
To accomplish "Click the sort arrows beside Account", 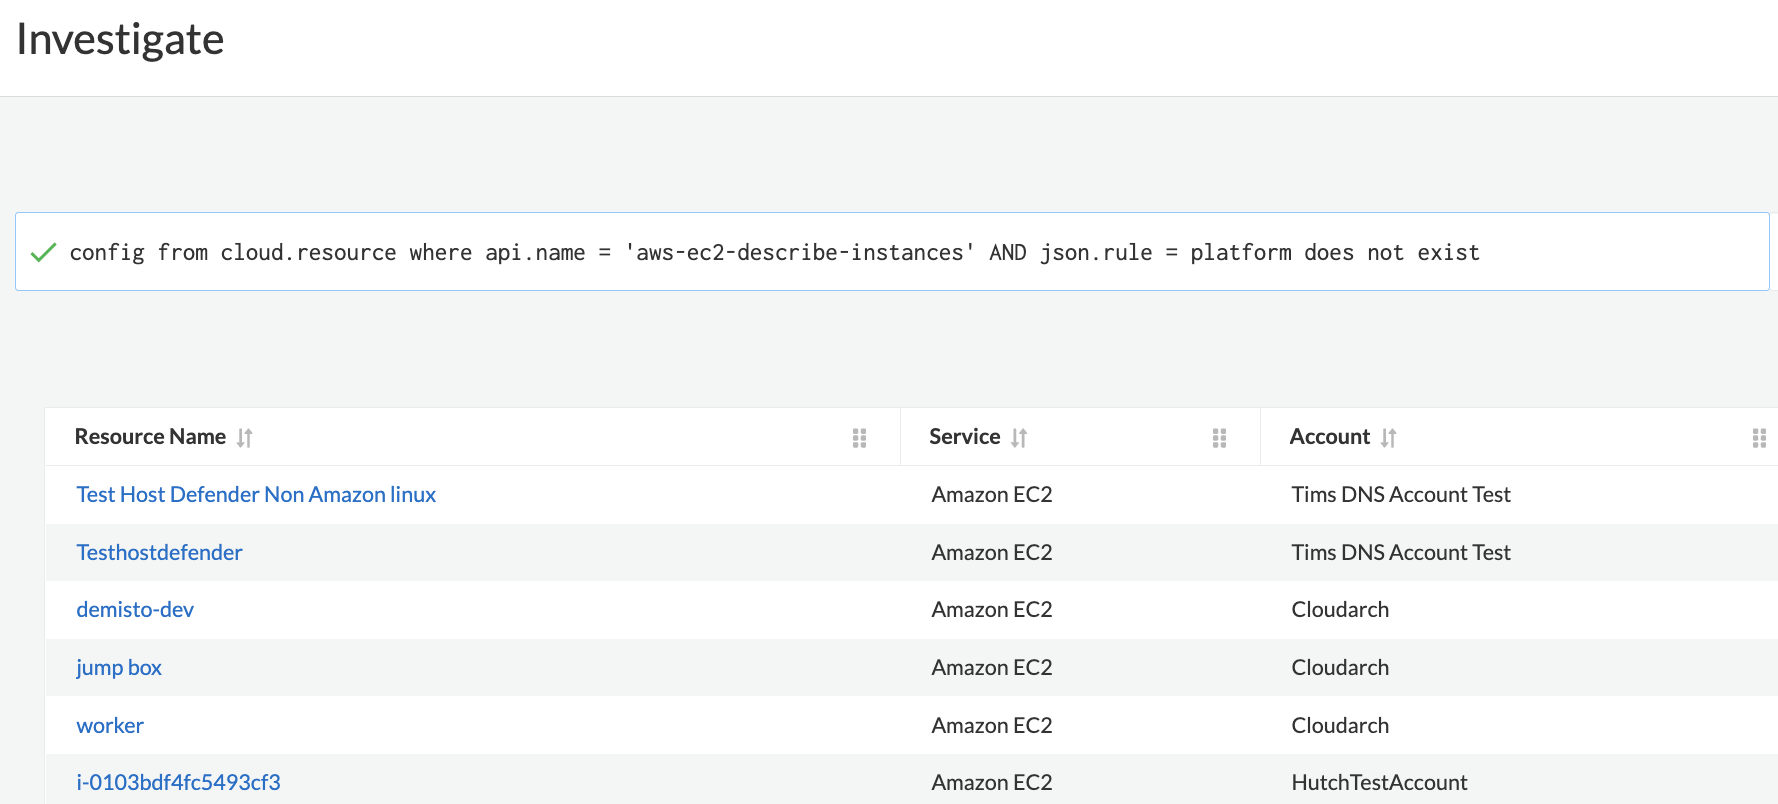I will coord(1388,438).
